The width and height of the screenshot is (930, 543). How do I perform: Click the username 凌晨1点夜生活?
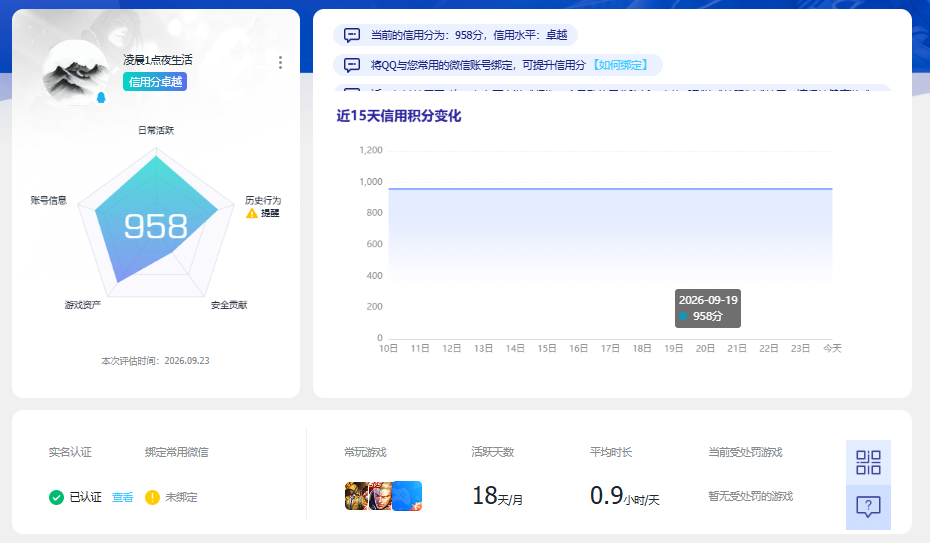(158, 60)
